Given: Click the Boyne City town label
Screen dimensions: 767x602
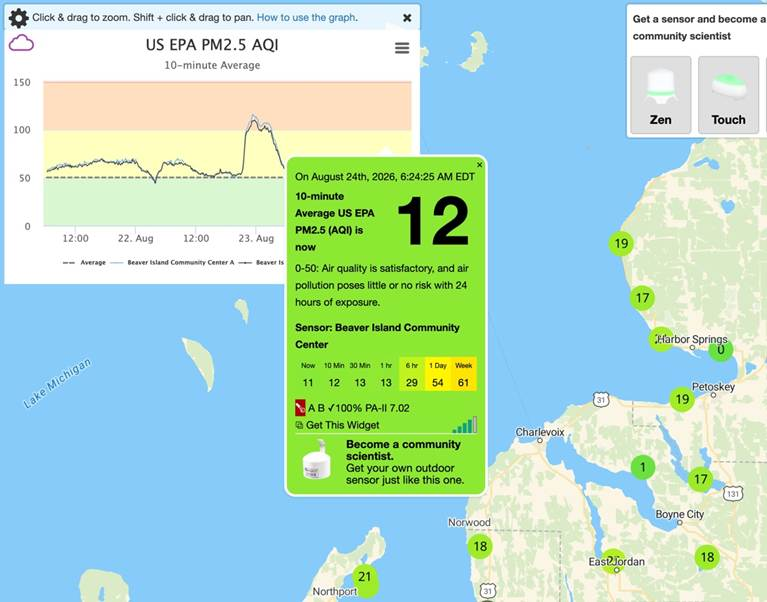Looking at the screenshot, I should pyautogui.click(x=679, y=514).
